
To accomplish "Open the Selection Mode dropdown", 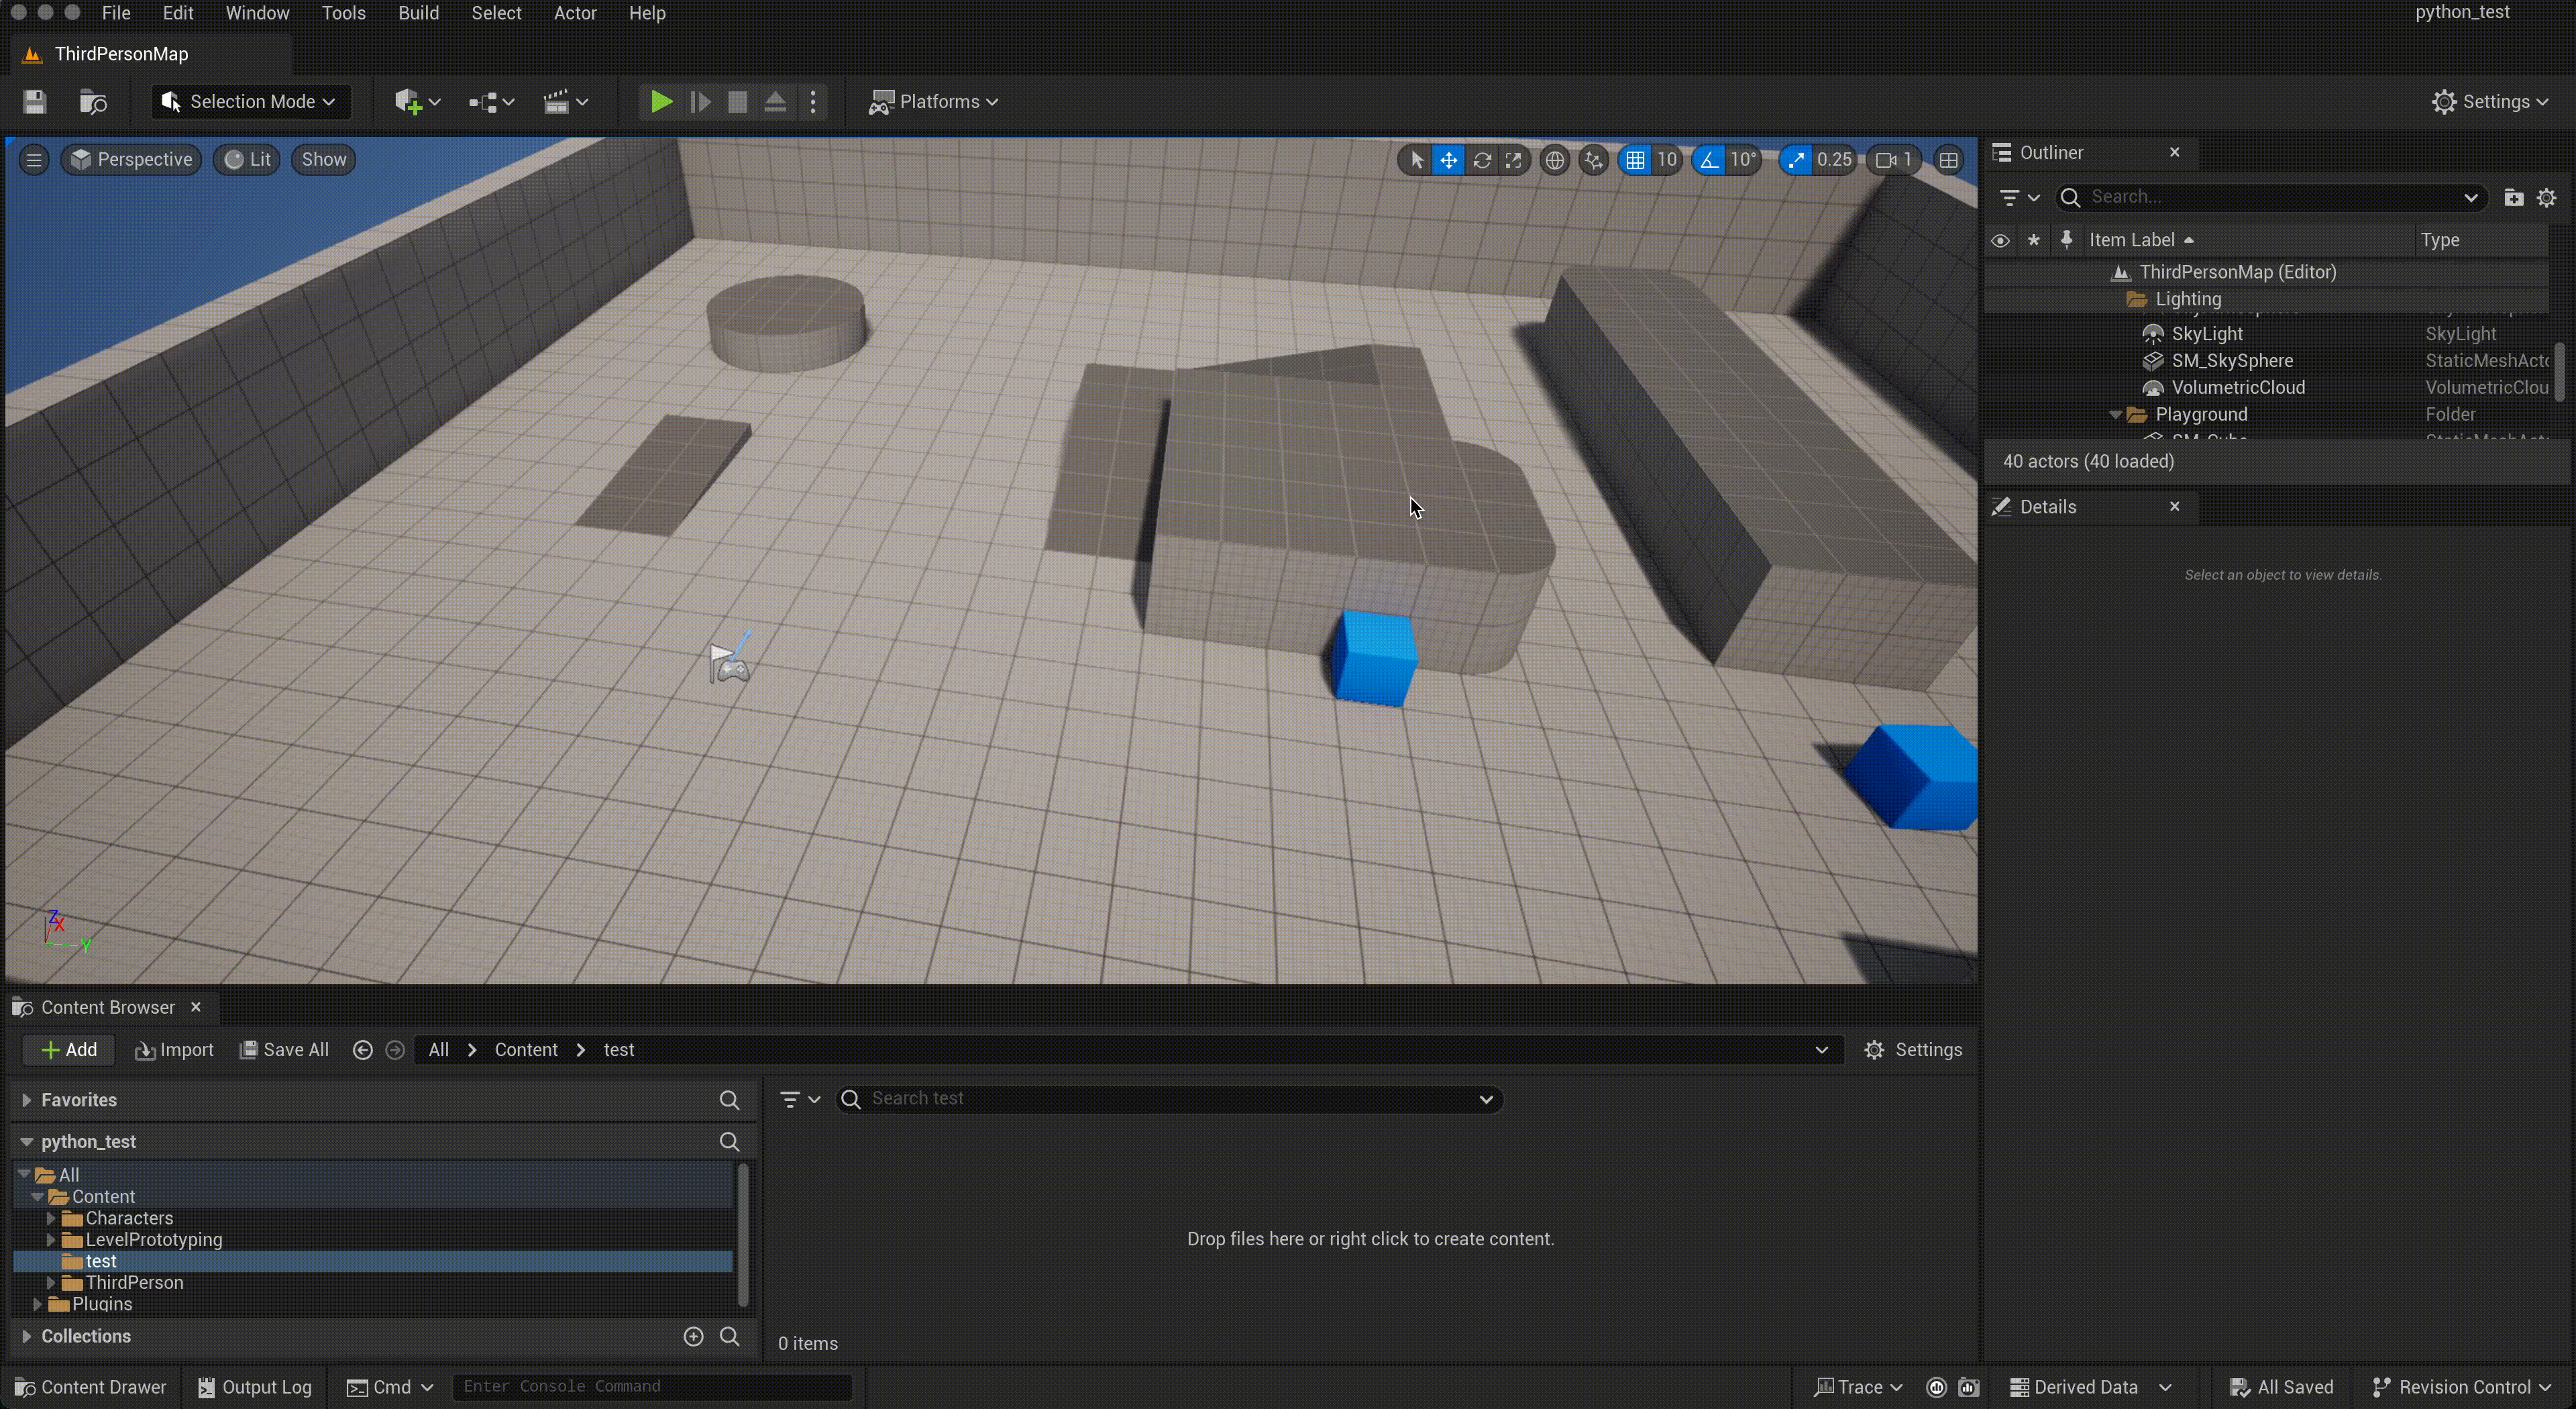I will 251,102.
